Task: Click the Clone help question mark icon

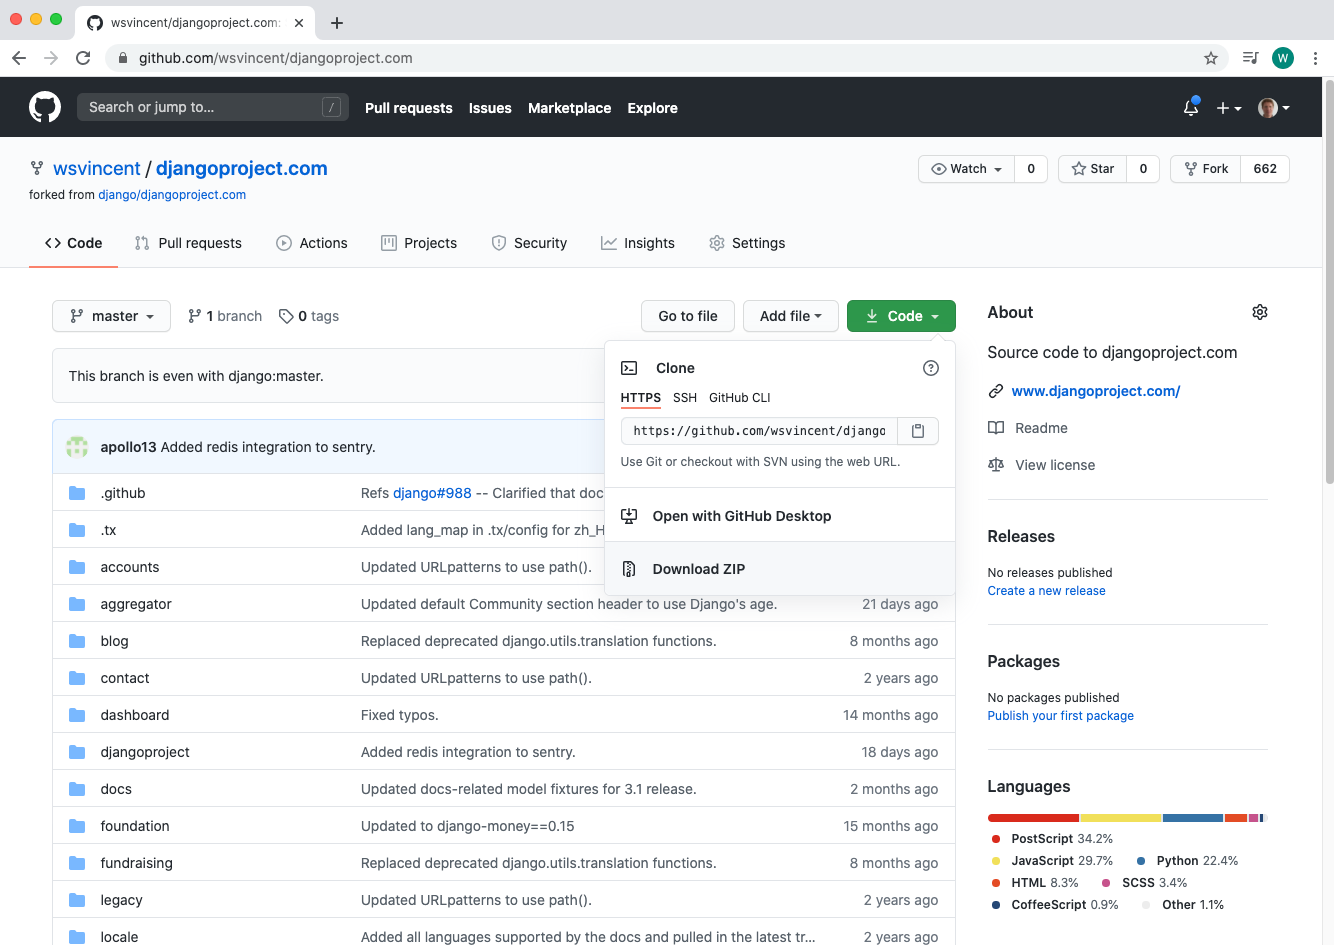Action: [931, 368]
